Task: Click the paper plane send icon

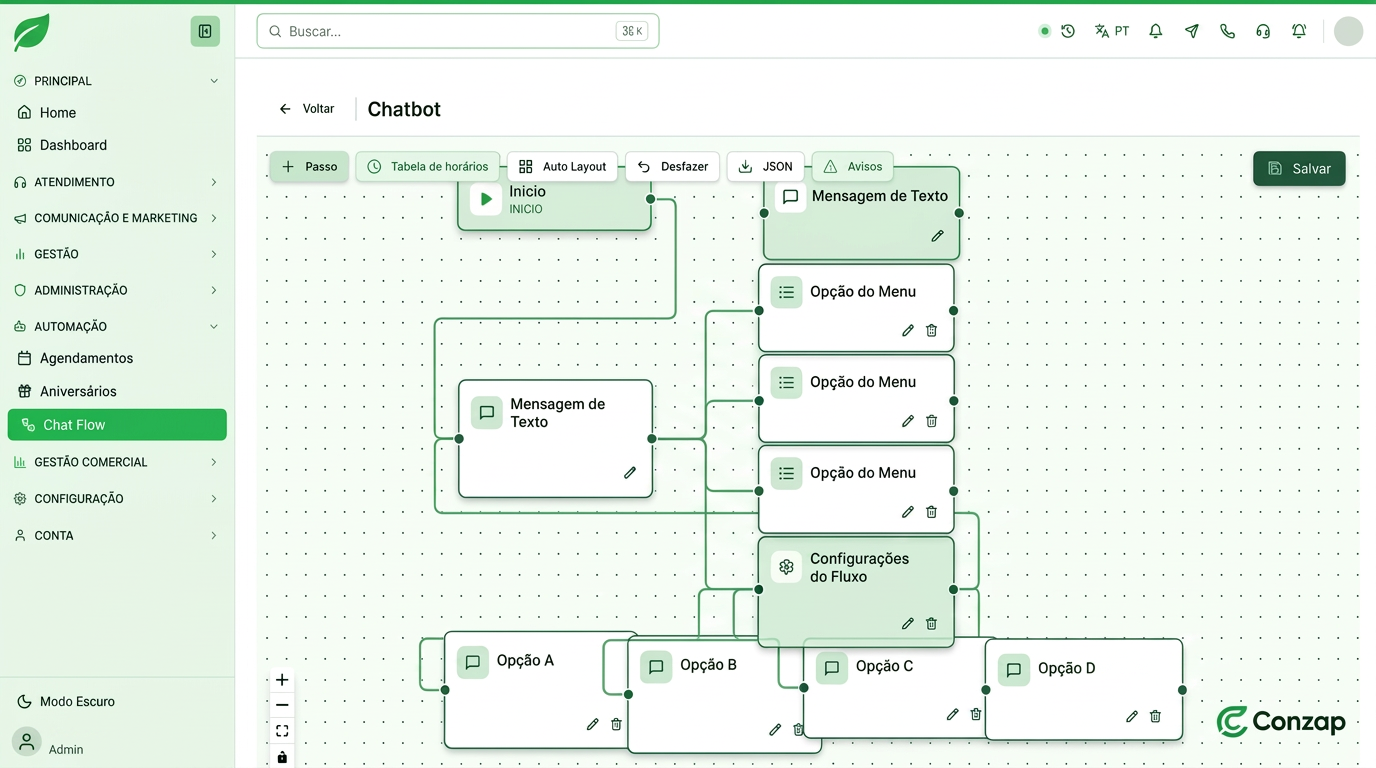Action: point(1192,31)
